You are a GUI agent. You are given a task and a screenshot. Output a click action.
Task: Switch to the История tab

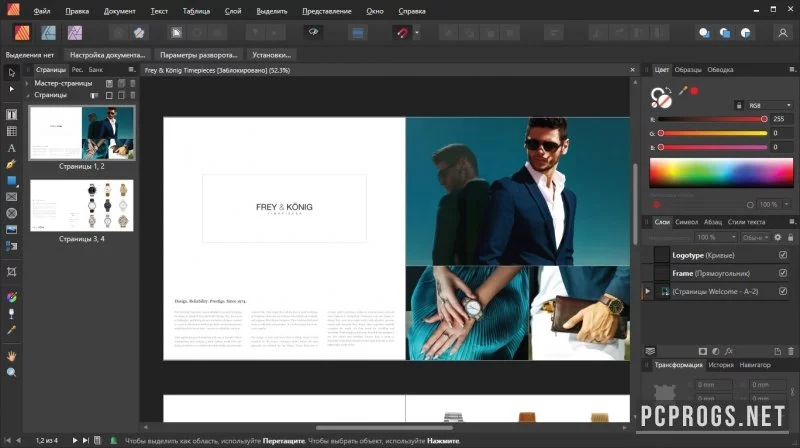tap(721, 365)
